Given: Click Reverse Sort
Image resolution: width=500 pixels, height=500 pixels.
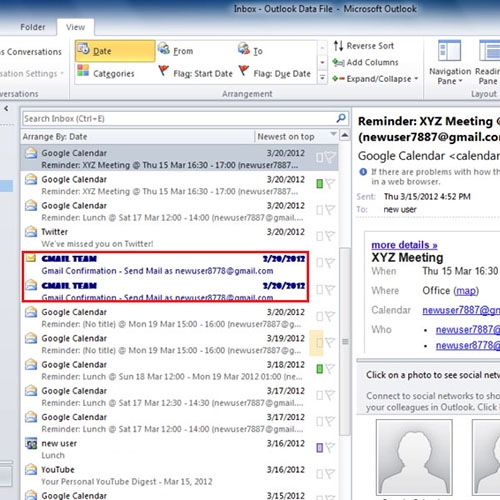Looking at the screenshot, I should click(364, 46).
